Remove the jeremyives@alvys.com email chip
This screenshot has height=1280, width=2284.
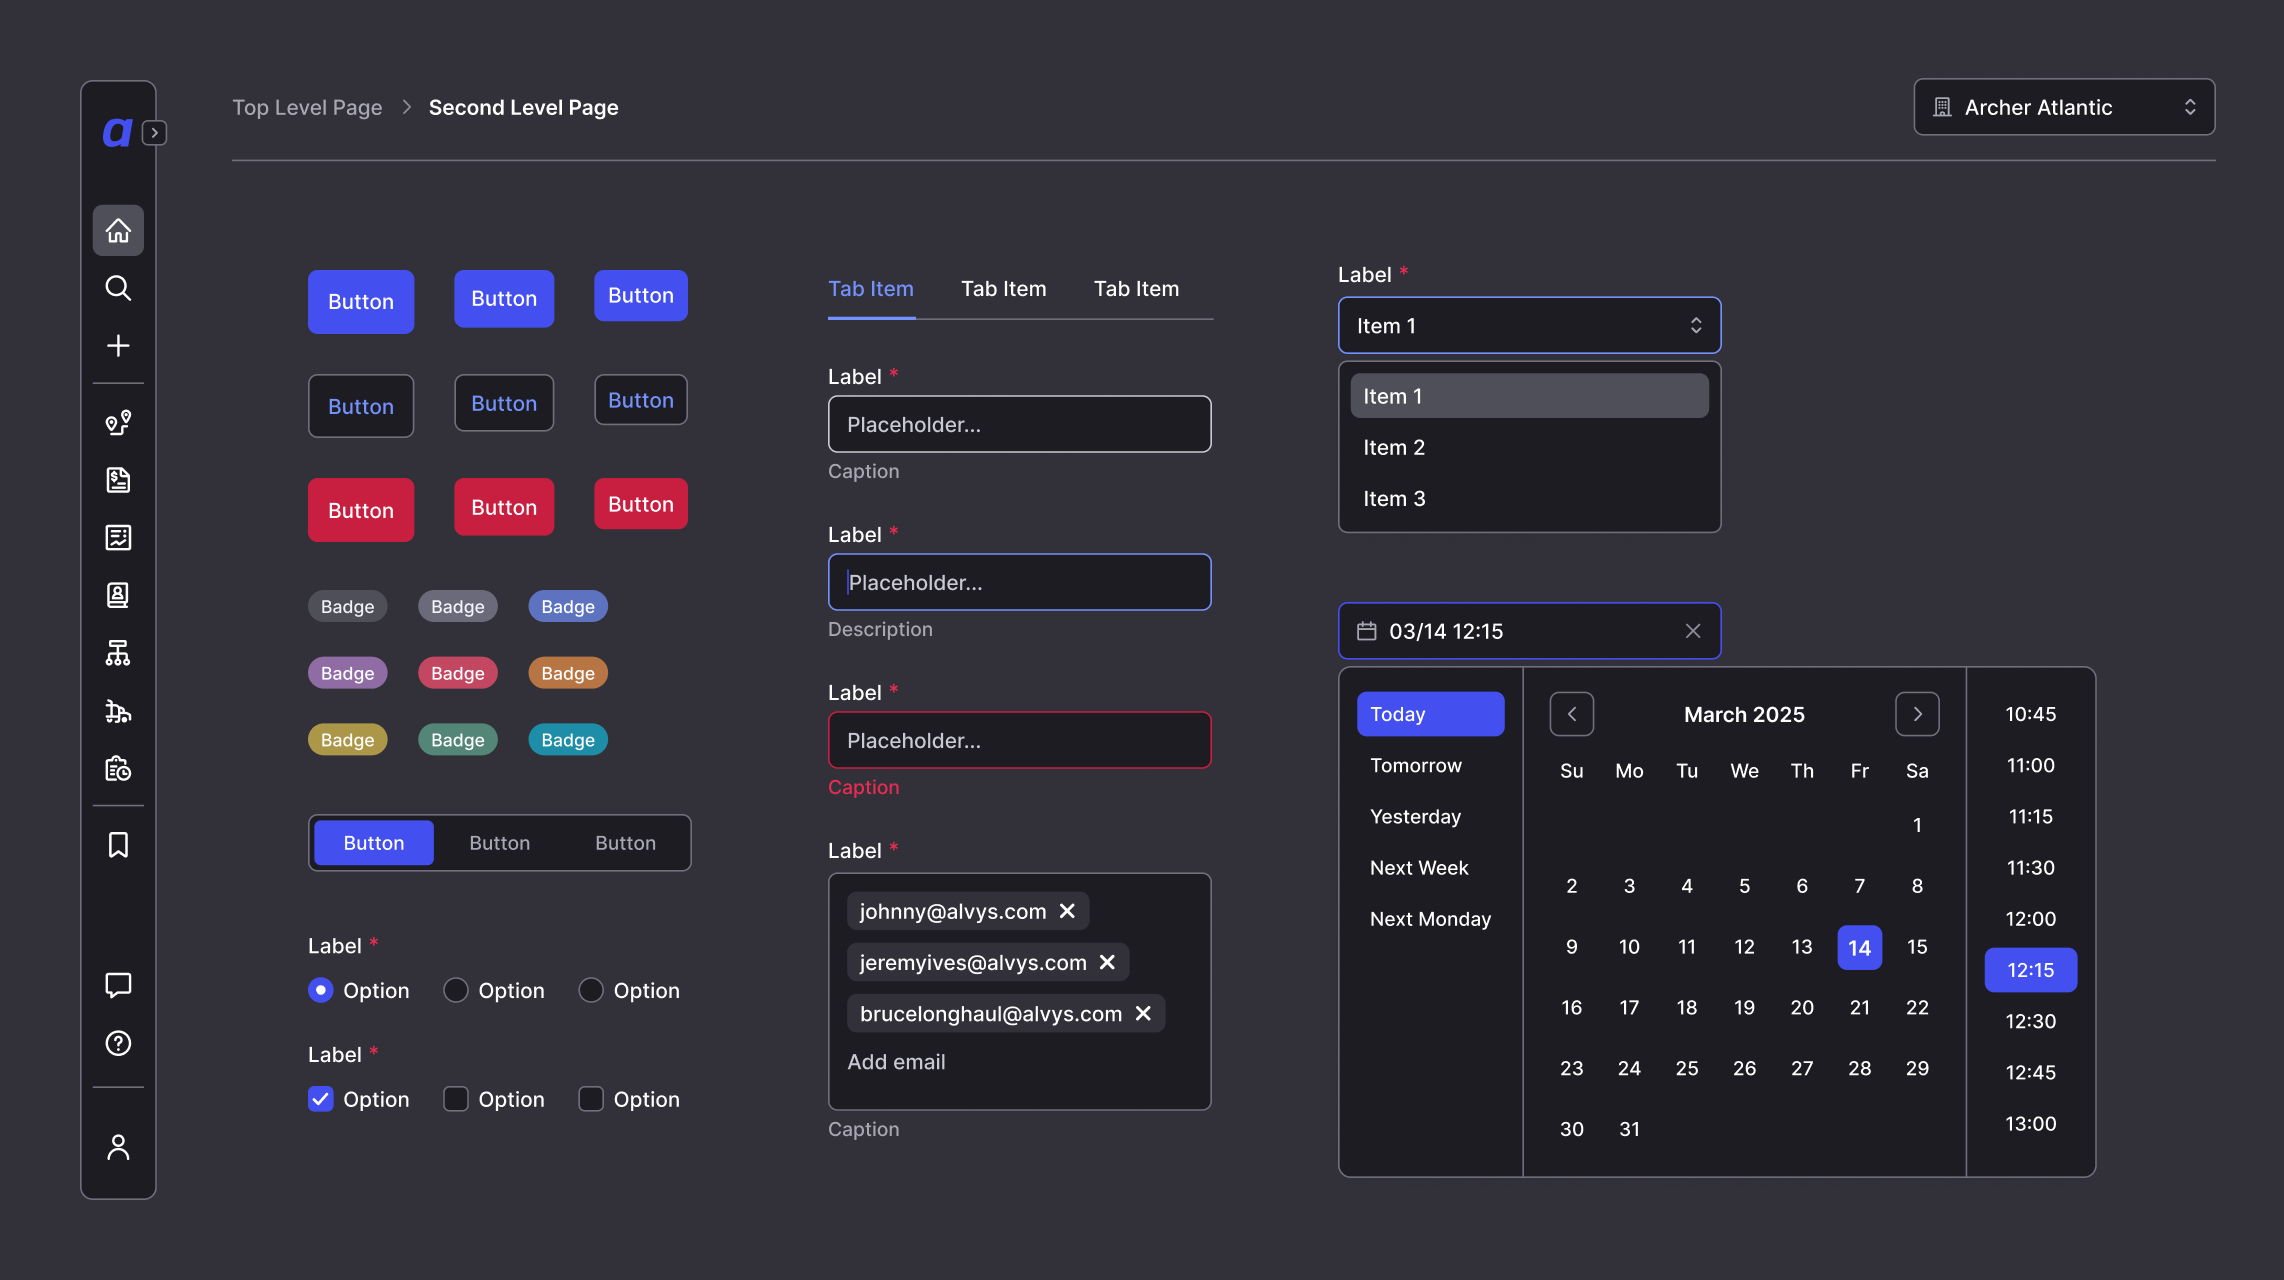(1107, 962)
